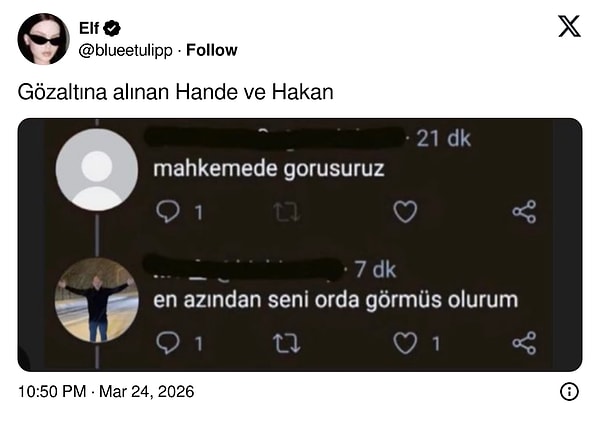Click the 21 dk comment timestamp

[x=443, y=138]
